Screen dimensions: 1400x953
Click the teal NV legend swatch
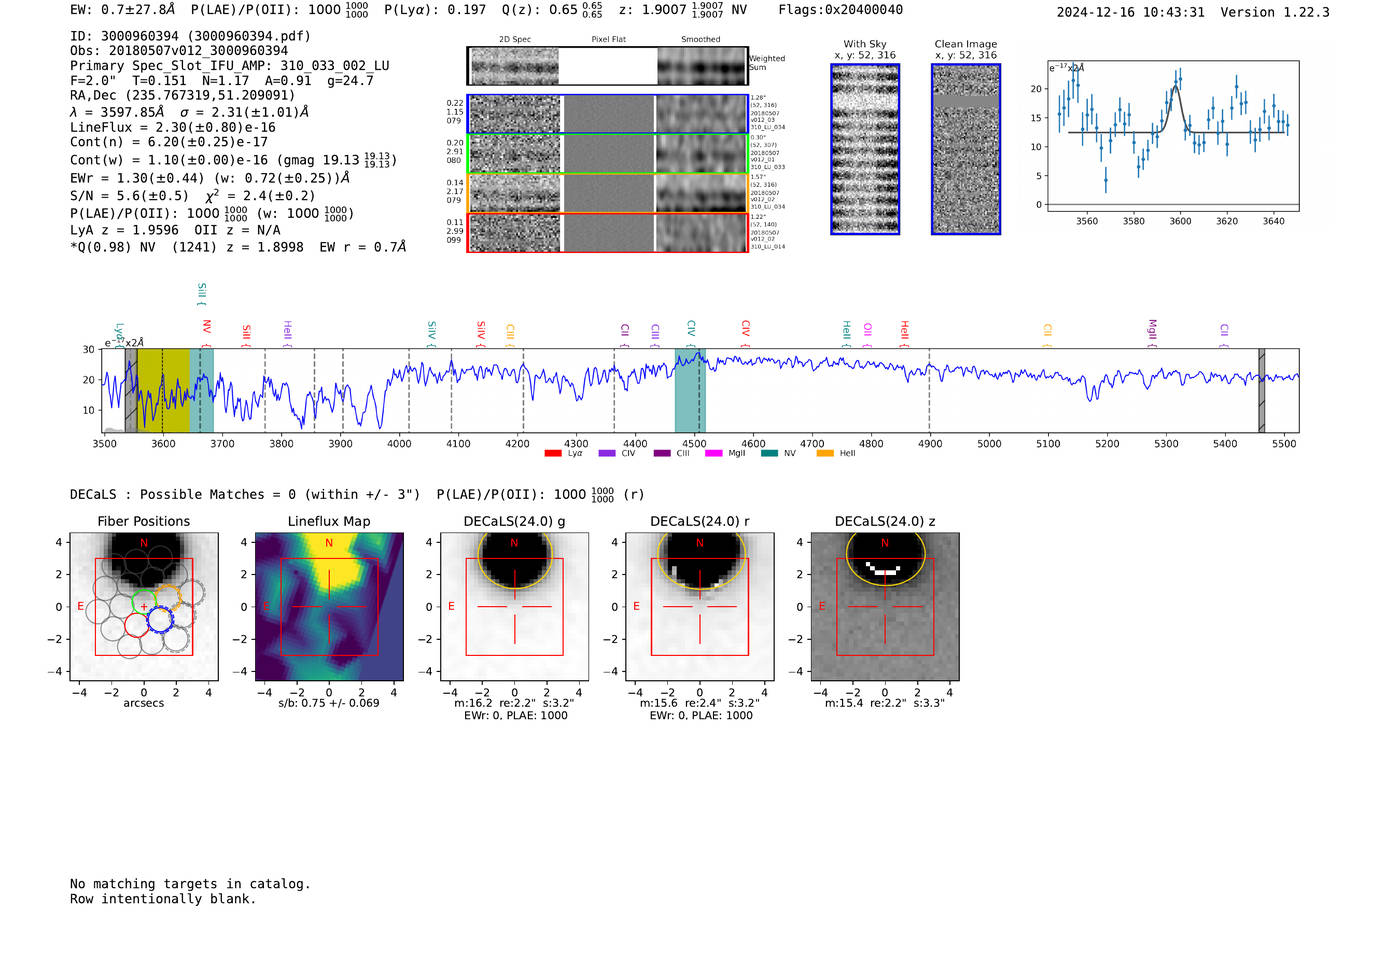click(769, 454)
